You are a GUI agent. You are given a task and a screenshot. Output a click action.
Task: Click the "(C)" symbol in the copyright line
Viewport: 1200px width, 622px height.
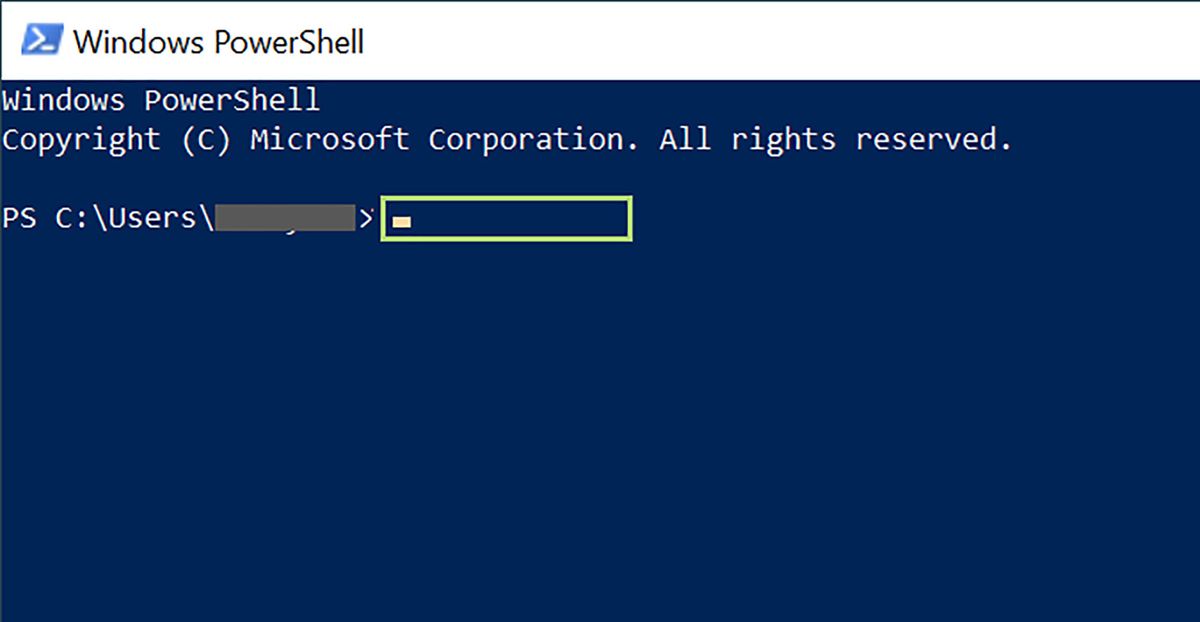[206, 139]
